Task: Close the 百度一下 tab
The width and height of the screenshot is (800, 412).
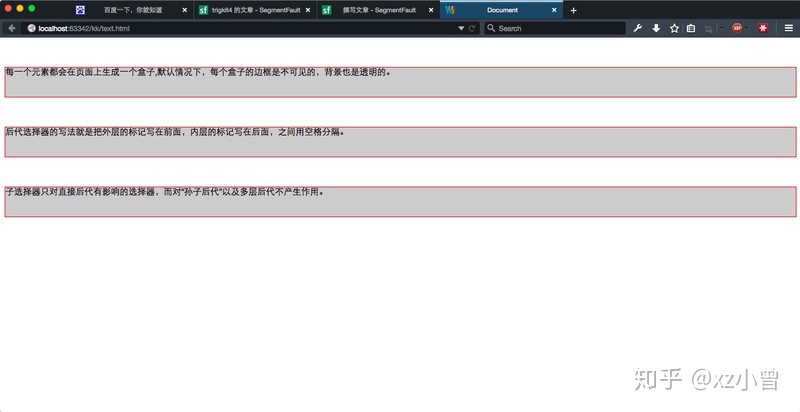Action: pos(185,10)
